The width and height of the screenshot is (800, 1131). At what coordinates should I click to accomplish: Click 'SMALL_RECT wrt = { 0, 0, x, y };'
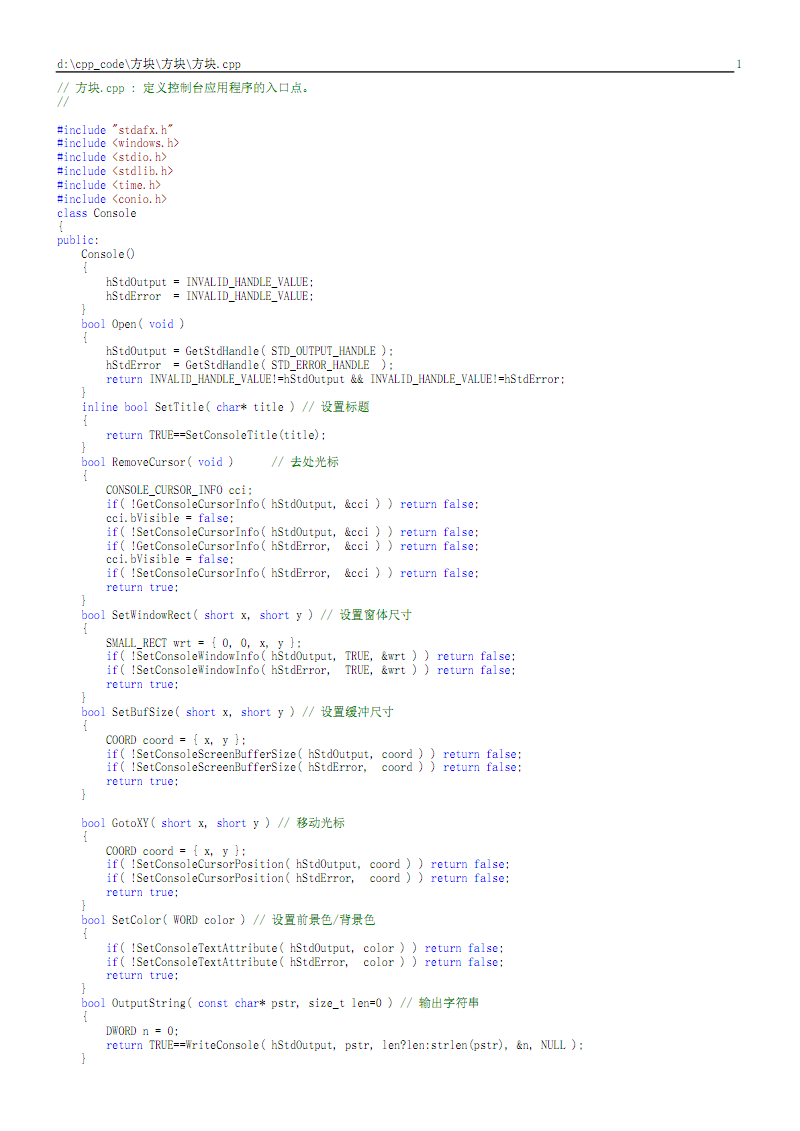point(203,643)
